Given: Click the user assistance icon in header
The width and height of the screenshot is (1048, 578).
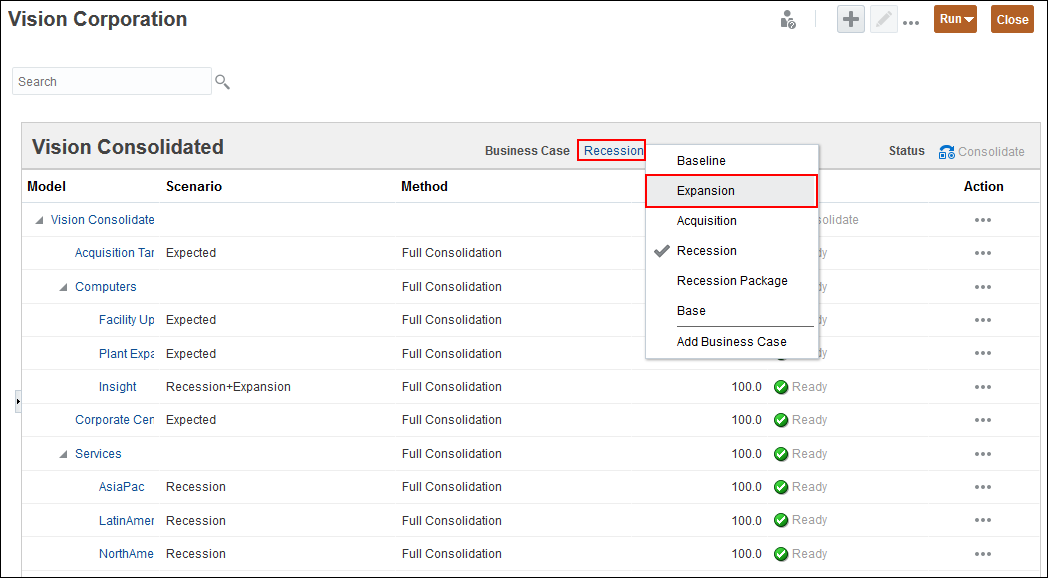Looking at the screenshot, I should click(788, 19).
